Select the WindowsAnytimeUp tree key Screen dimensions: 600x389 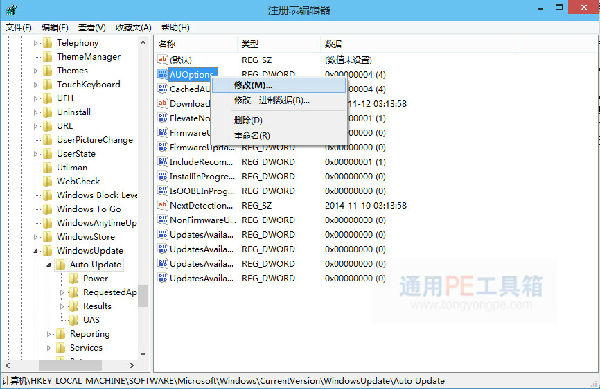tap(96, 223)
